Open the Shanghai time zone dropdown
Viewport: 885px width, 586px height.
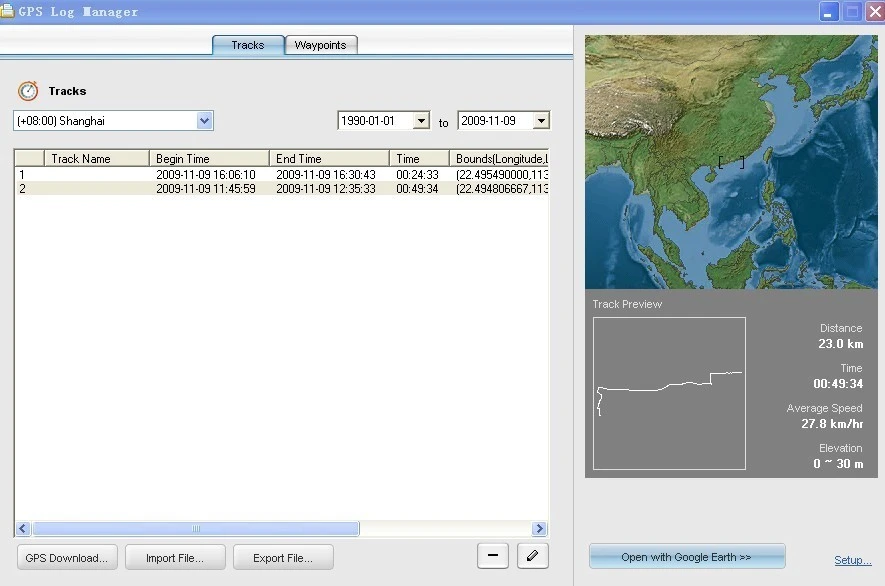point(204,120)
